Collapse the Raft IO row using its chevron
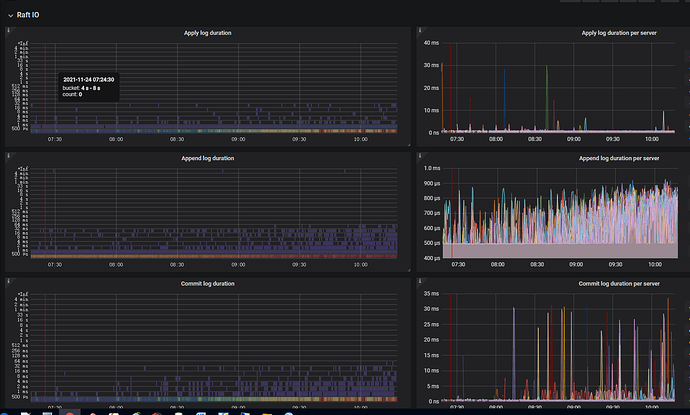This screenshot has width=690, height=415. point(9,14)
